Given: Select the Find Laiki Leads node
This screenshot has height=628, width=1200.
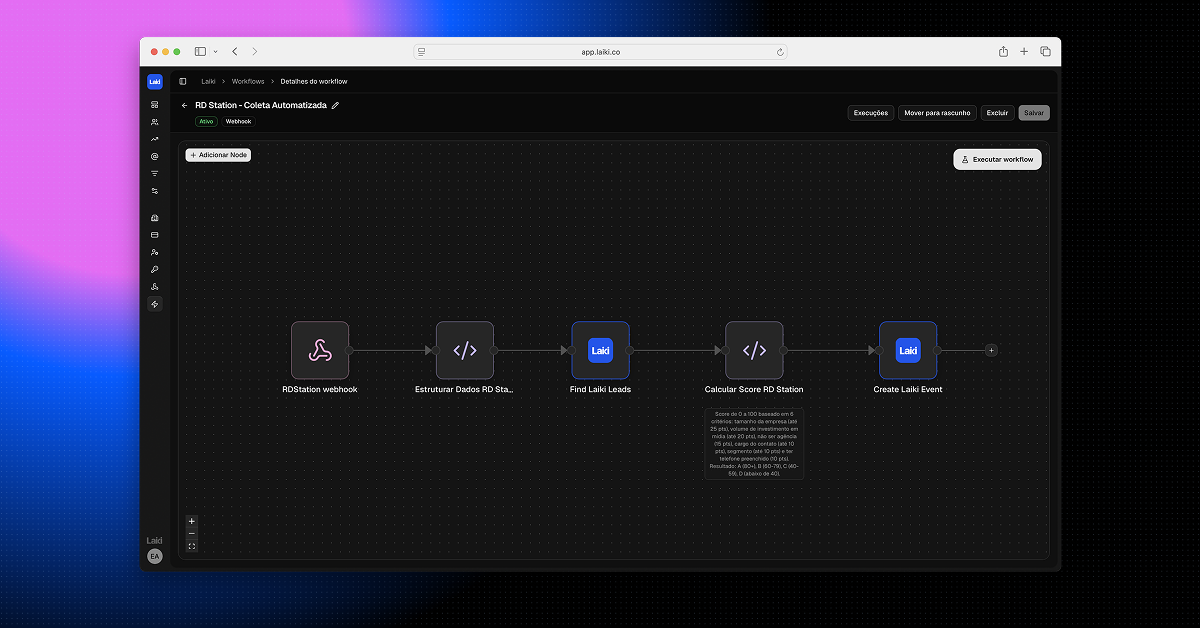Looking at the screenshot, I should 600,350.
